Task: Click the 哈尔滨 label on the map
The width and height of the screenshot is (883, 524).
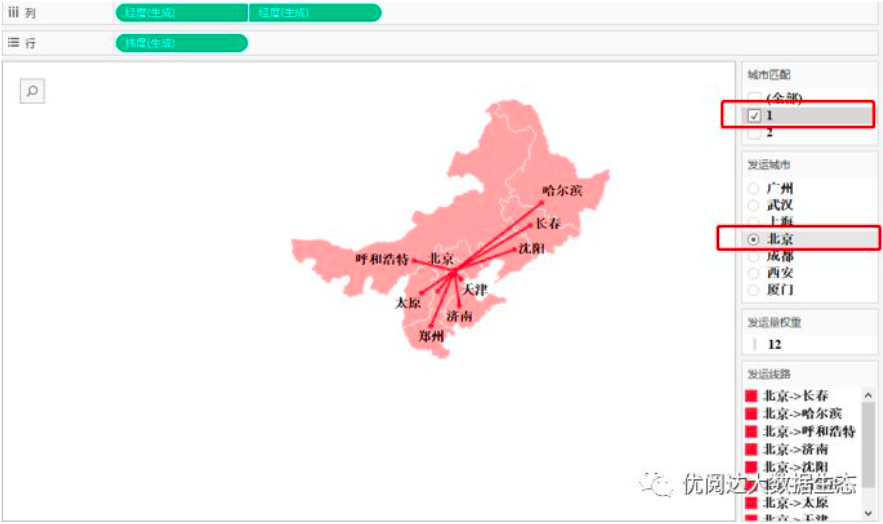Action: point(562,190)
